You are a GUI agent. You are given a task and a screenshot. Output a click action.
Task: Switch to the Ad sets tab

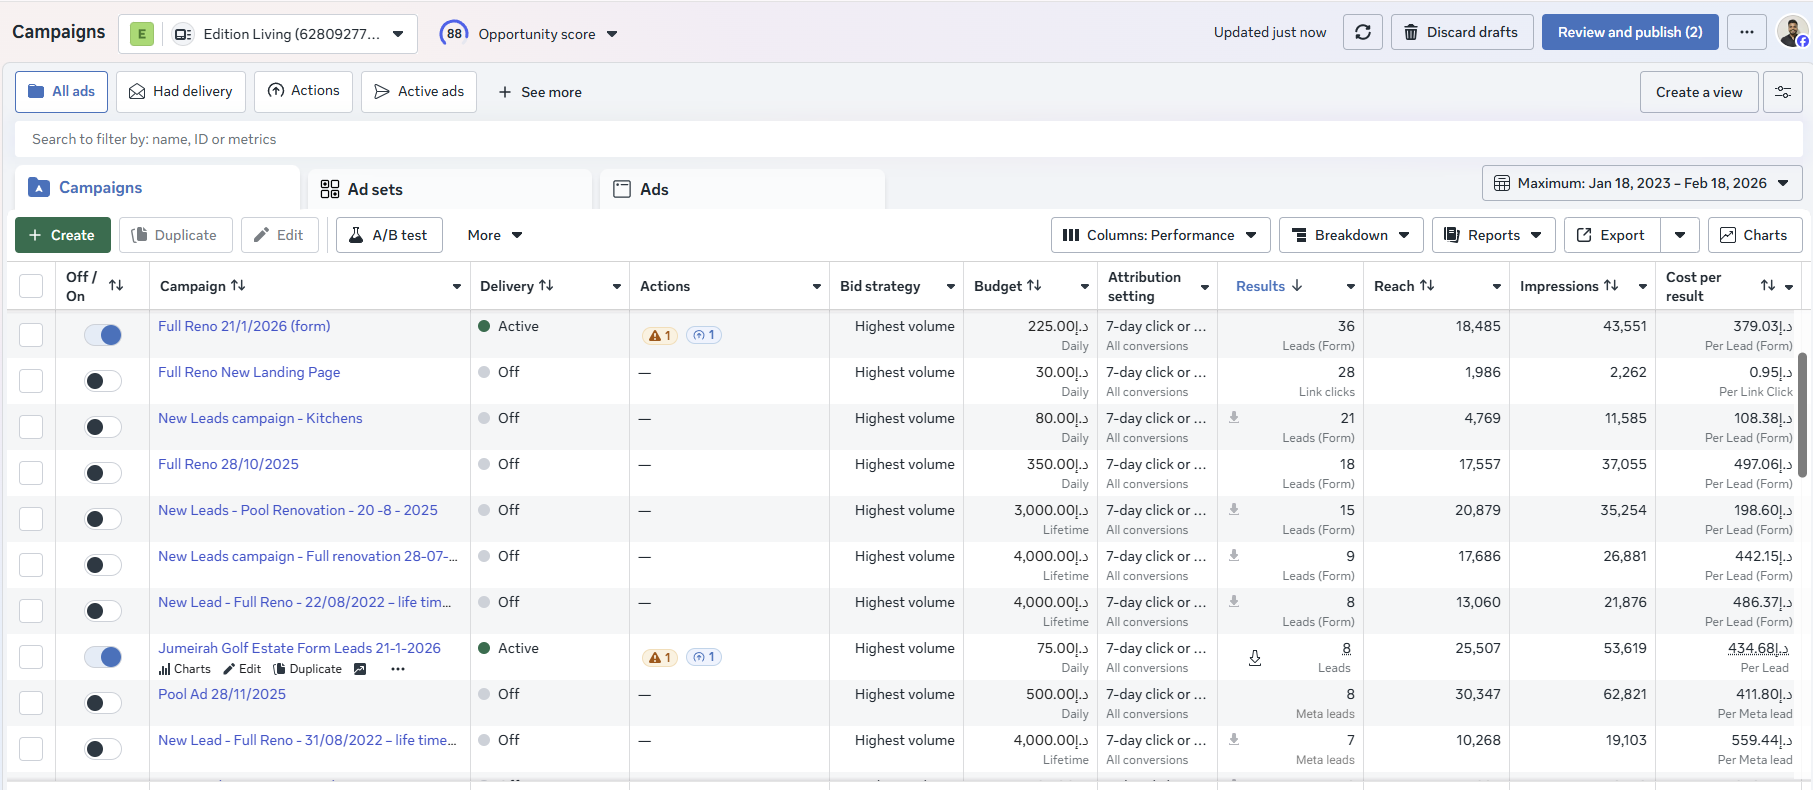[450, 189]
